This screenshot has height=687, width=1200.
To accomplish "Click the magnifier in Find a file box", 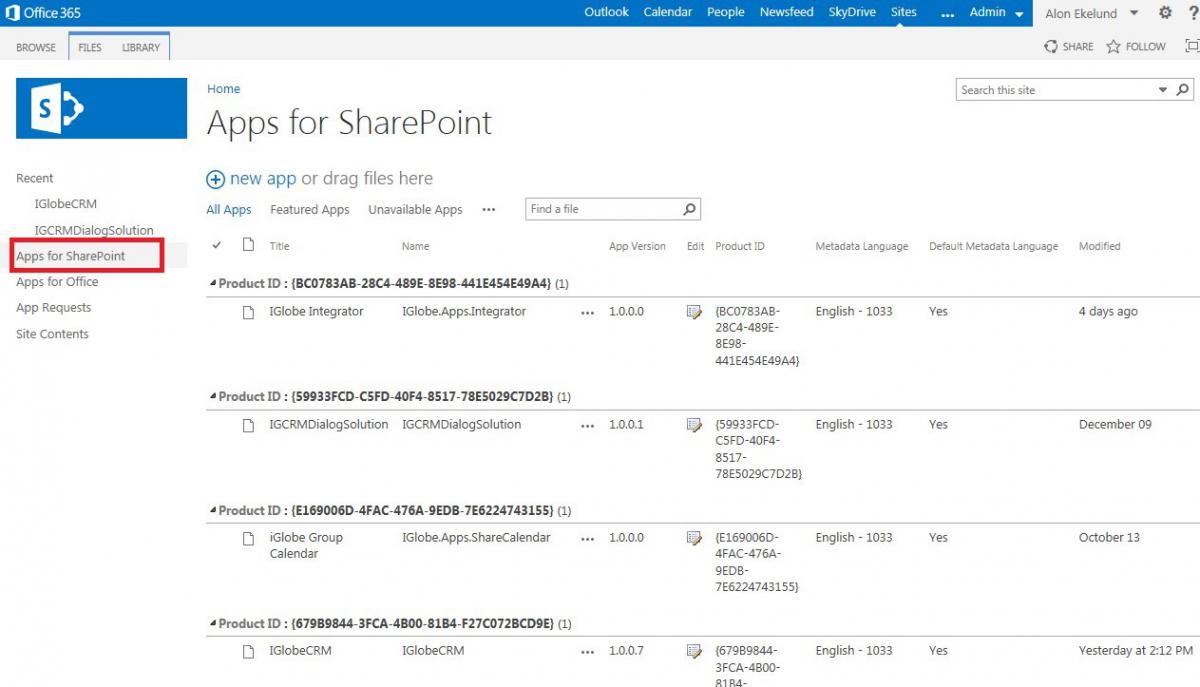I will pyautogui.click(x=689, y=209).
